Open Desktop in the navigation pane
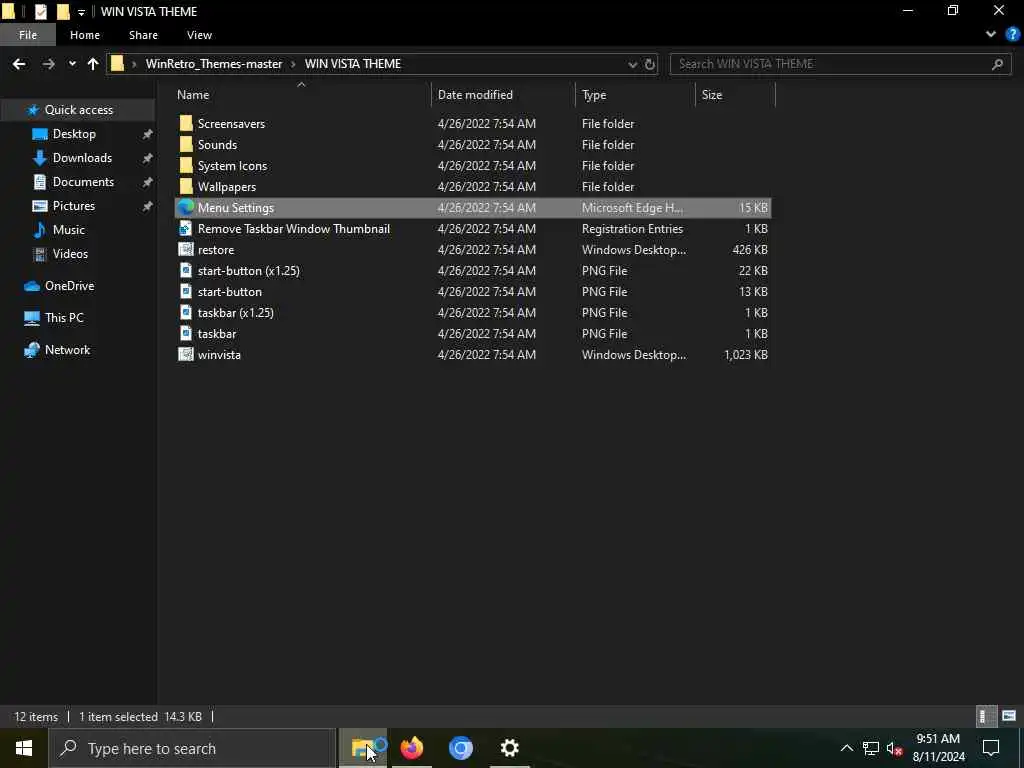 74,134
